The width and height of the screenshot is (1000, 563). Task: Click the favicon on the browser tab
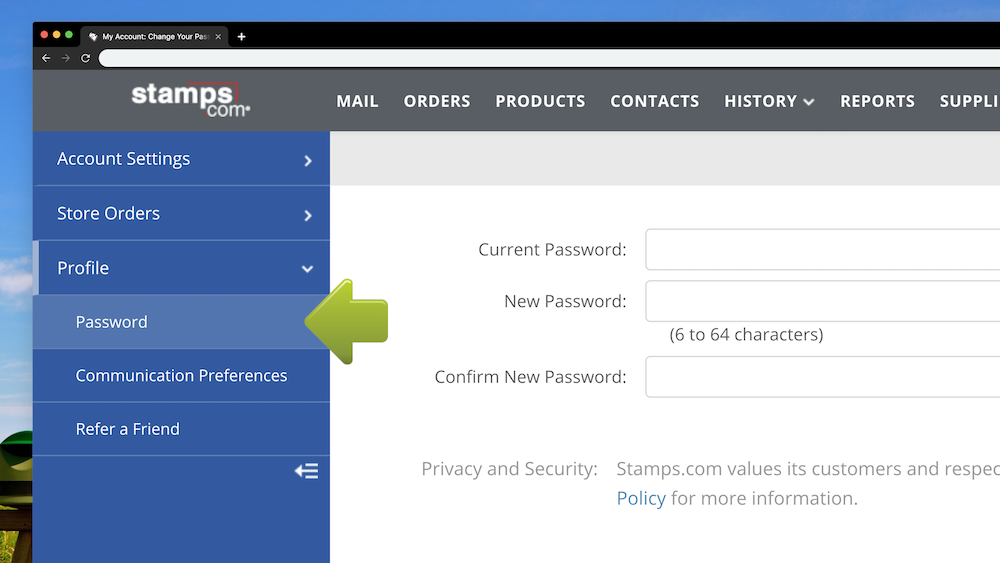pyautogui.click(x=93, y=37)
